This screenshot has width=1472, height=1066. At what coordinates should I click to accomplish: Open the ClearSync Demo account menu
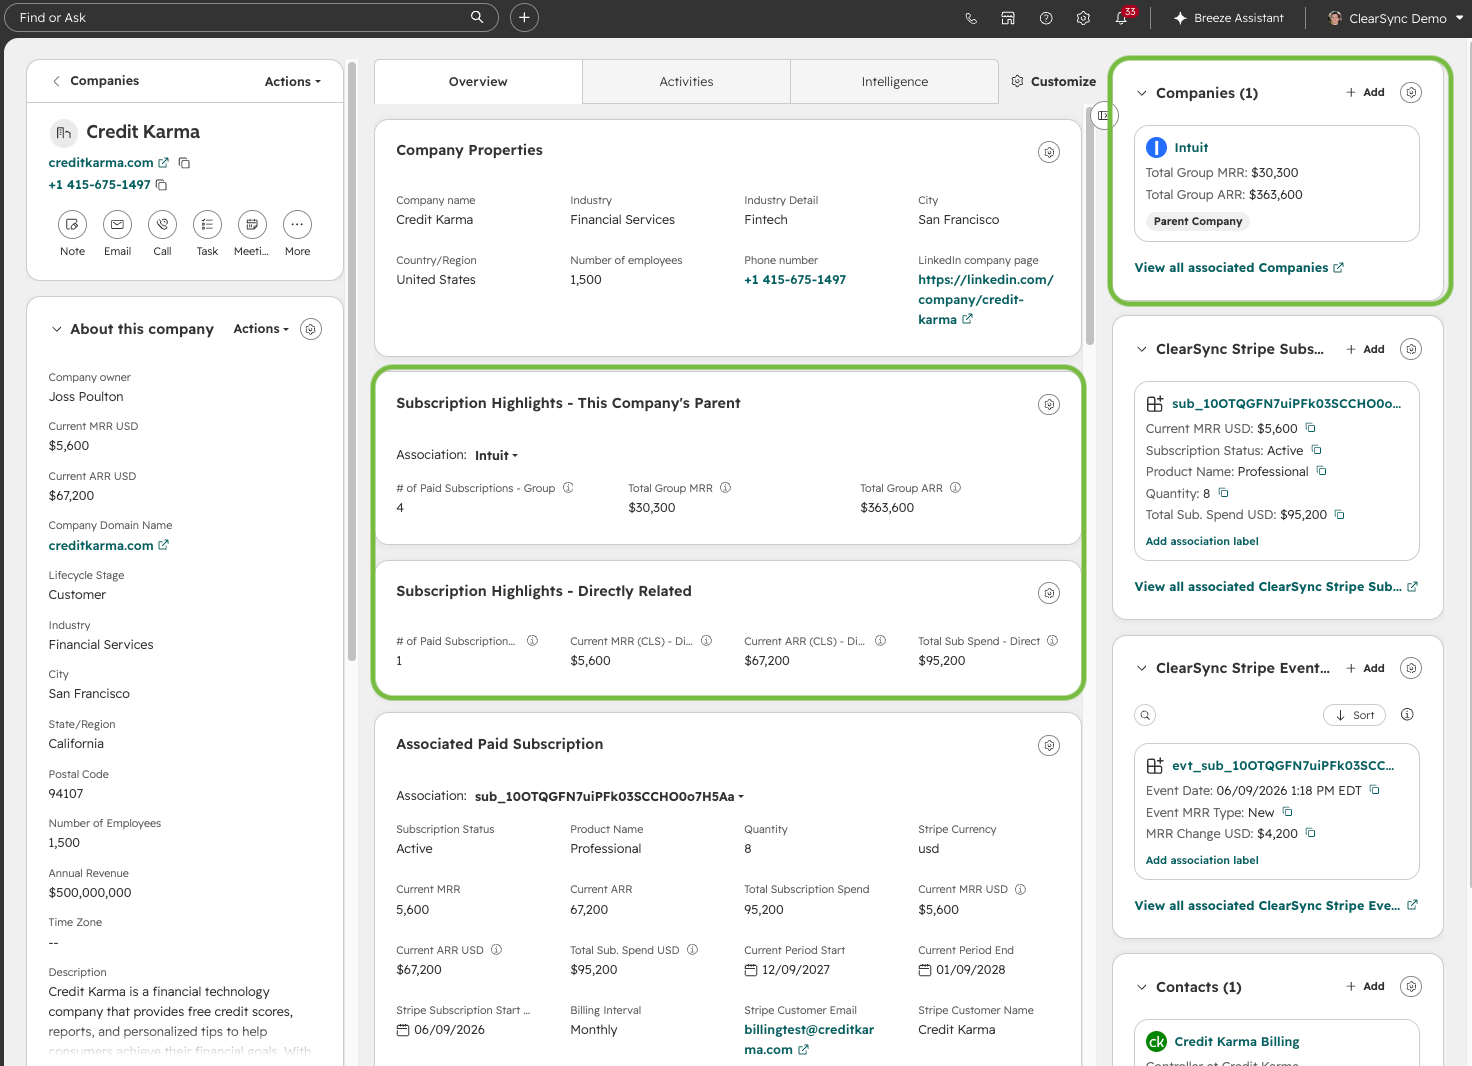[x=1394, y=18]
